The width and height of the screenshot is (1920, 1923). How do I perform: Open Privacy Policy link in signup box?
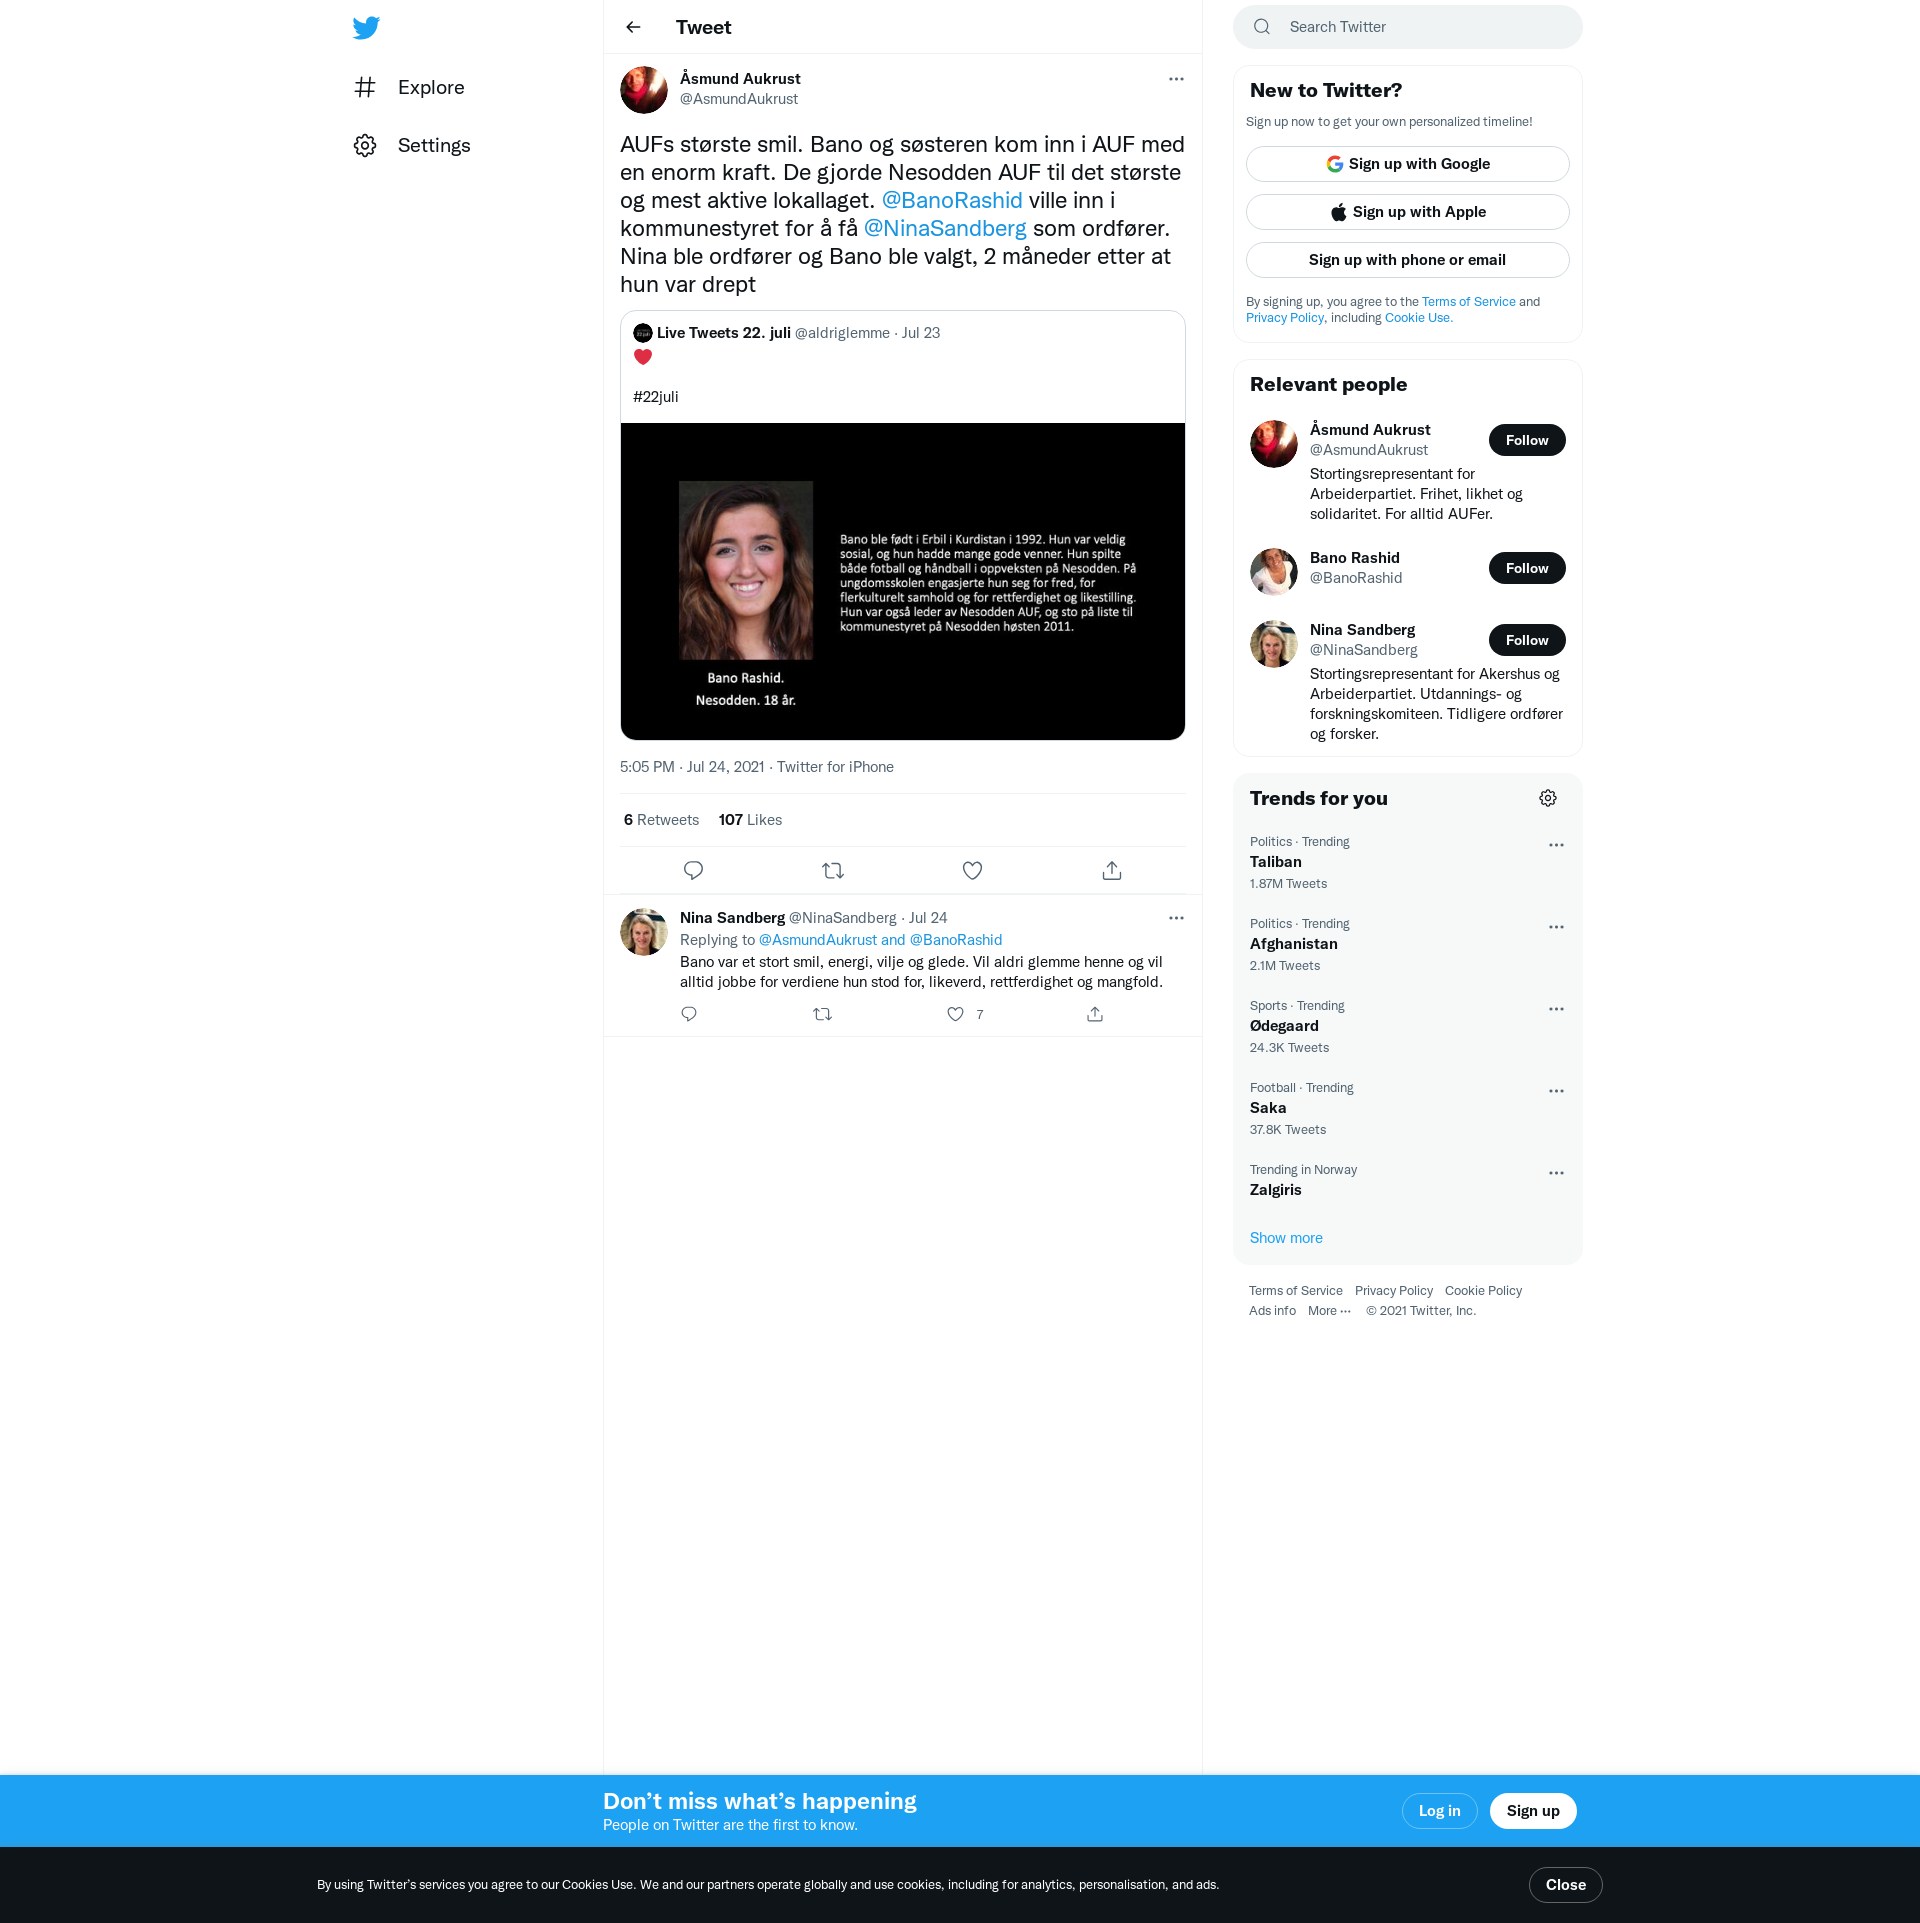(1285, 318)
